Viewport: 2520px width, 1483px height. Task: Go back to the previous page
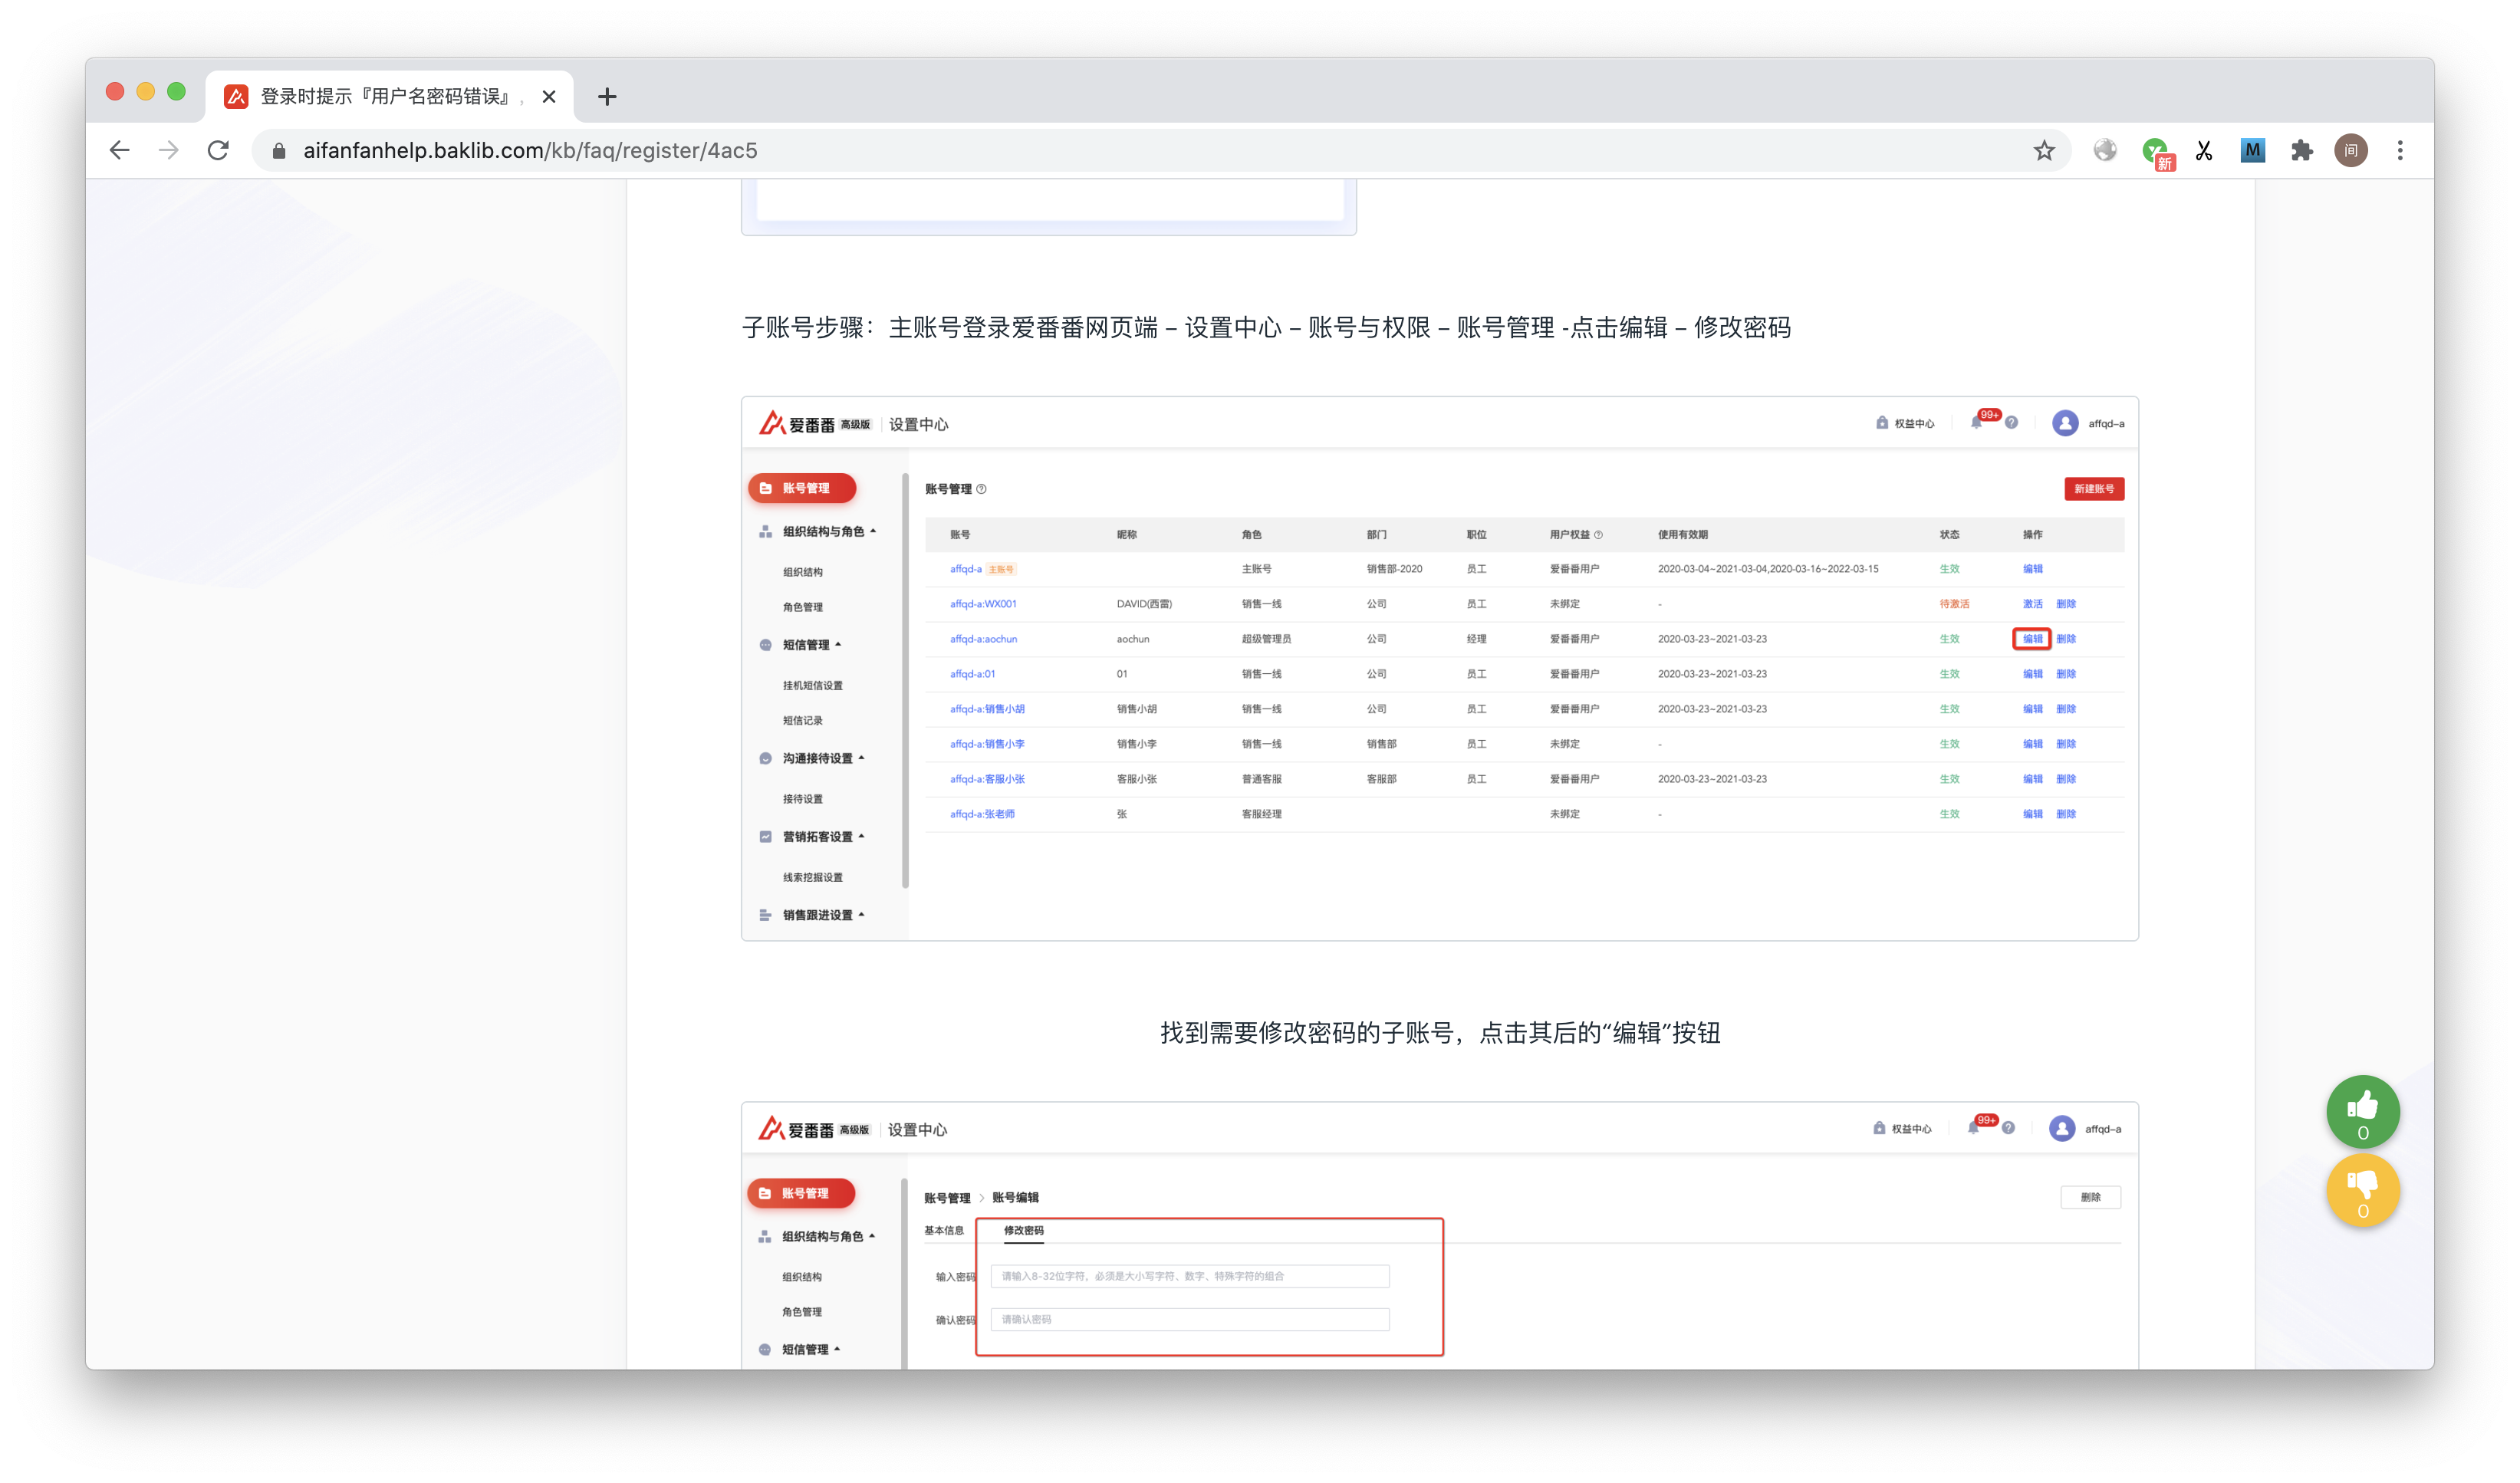pos(119,150)
